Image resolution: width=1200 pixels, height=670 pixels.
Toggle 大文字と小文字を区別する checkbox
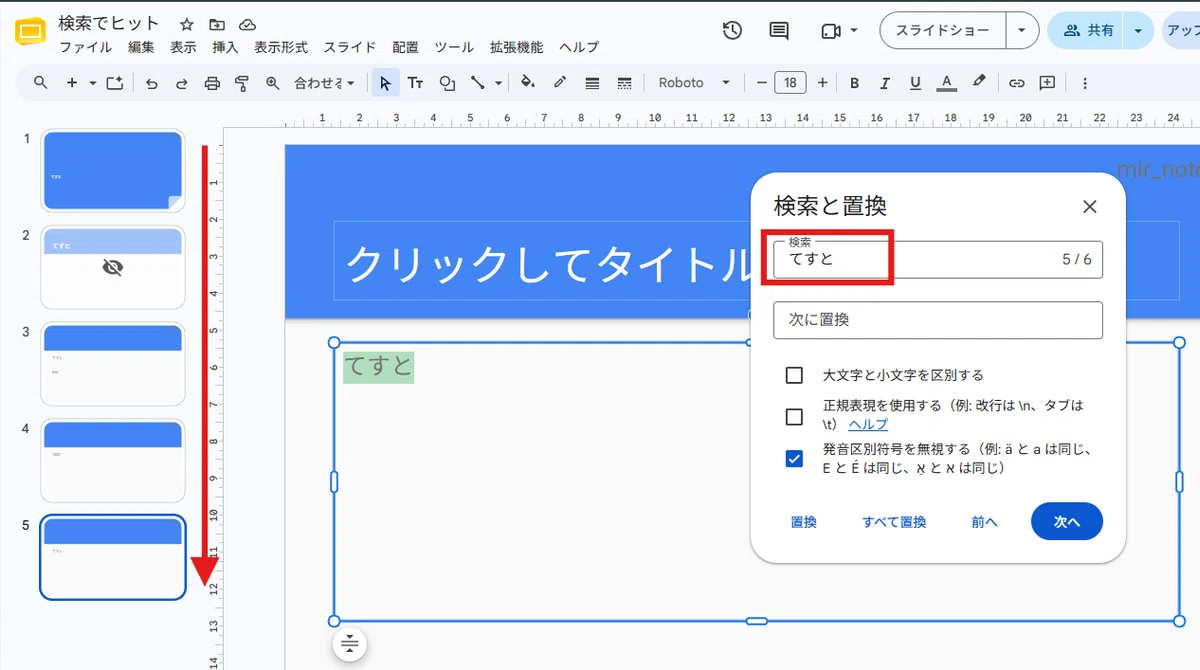(x=794, y=376)
